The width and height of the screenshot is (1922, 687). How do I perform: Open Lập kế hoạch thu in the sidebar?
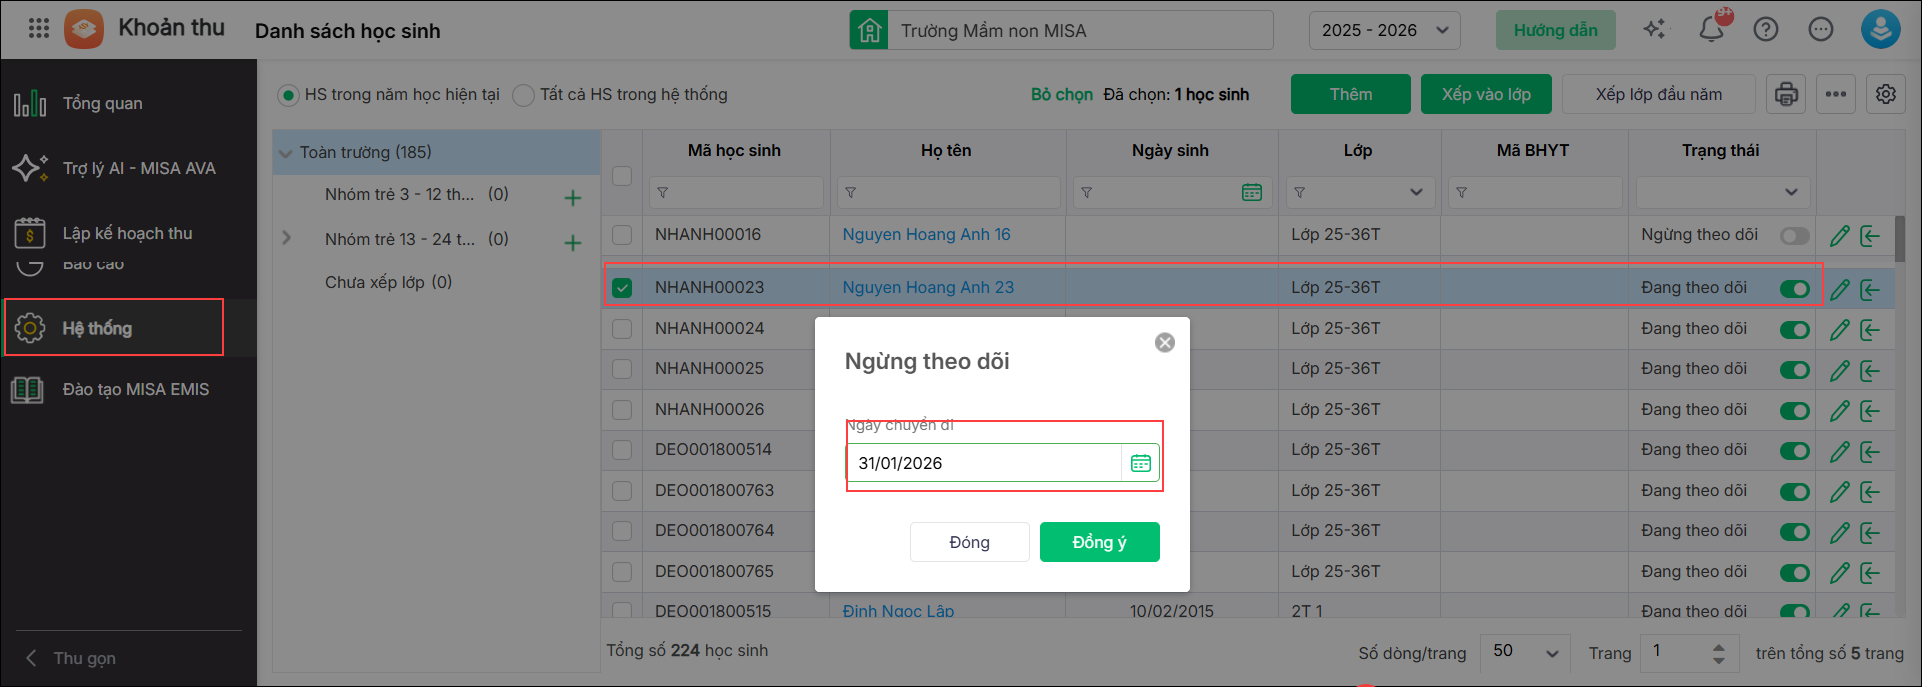(x=128, y=233)
